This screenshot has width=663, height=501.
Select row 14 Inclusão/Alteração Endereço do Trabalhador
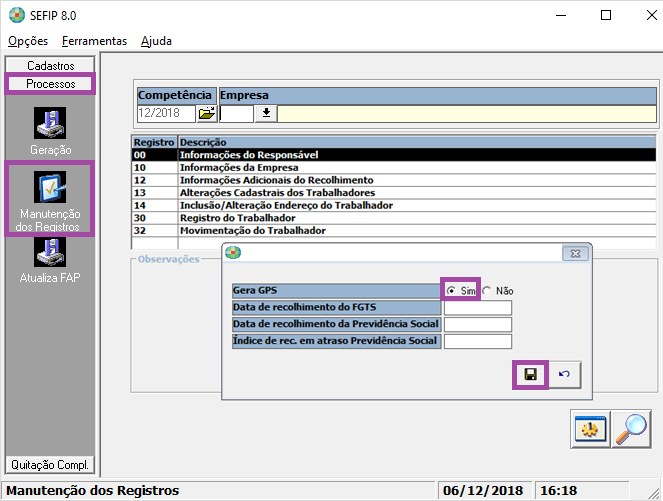click(x=394, y=205)
